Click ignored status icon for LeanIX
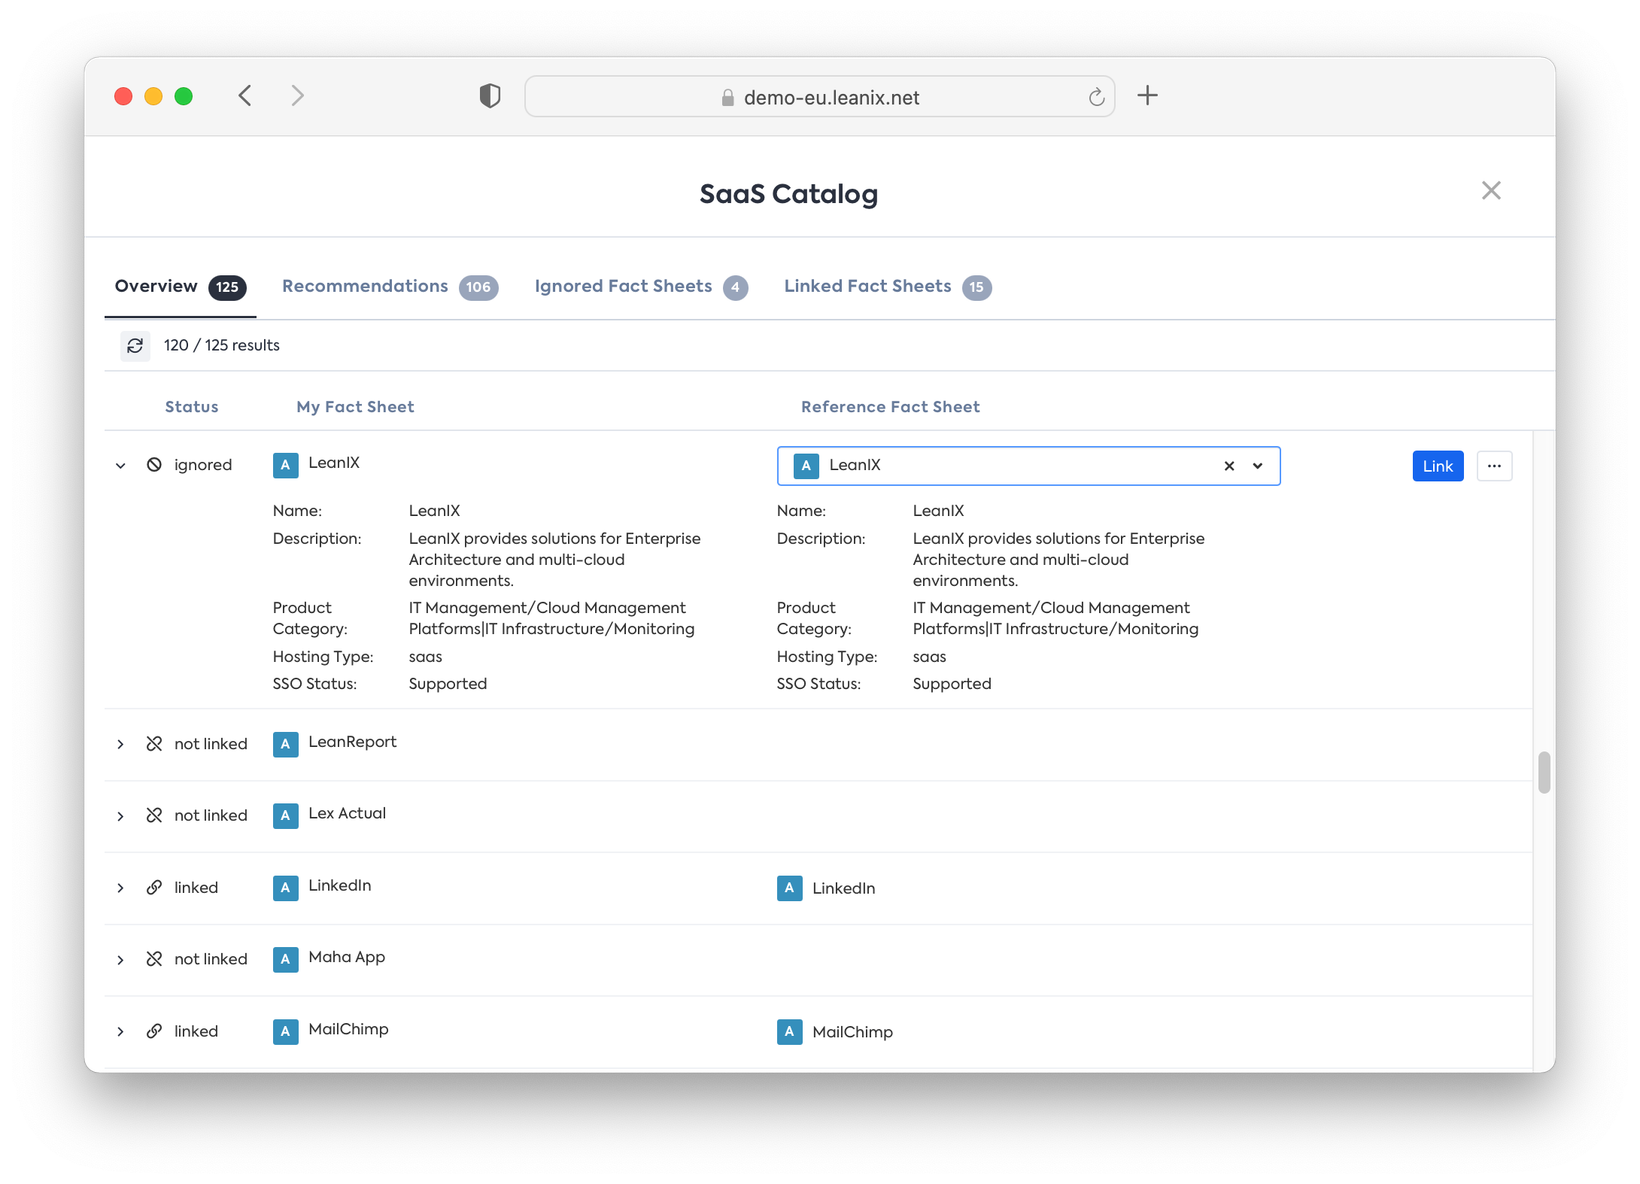This screenshot has height=1184, width=1640. [154, 465]
